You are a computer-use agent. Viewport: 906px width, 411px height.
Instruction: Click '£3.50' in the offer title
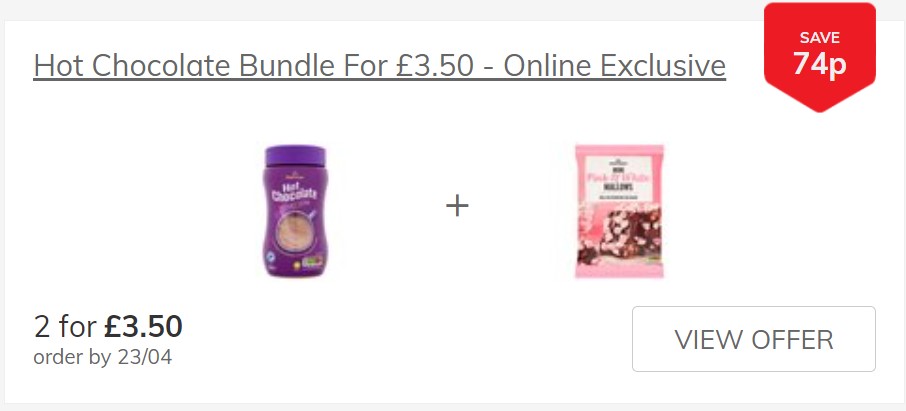[x=435, y=65]
